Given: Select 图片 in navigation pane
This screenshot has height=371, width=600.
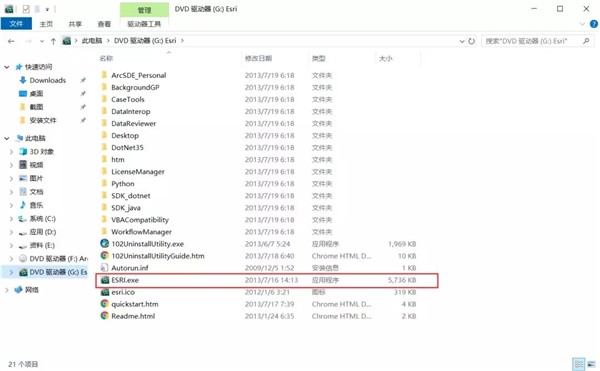Looking at the screenshot, I should click(x=36, y=178).
